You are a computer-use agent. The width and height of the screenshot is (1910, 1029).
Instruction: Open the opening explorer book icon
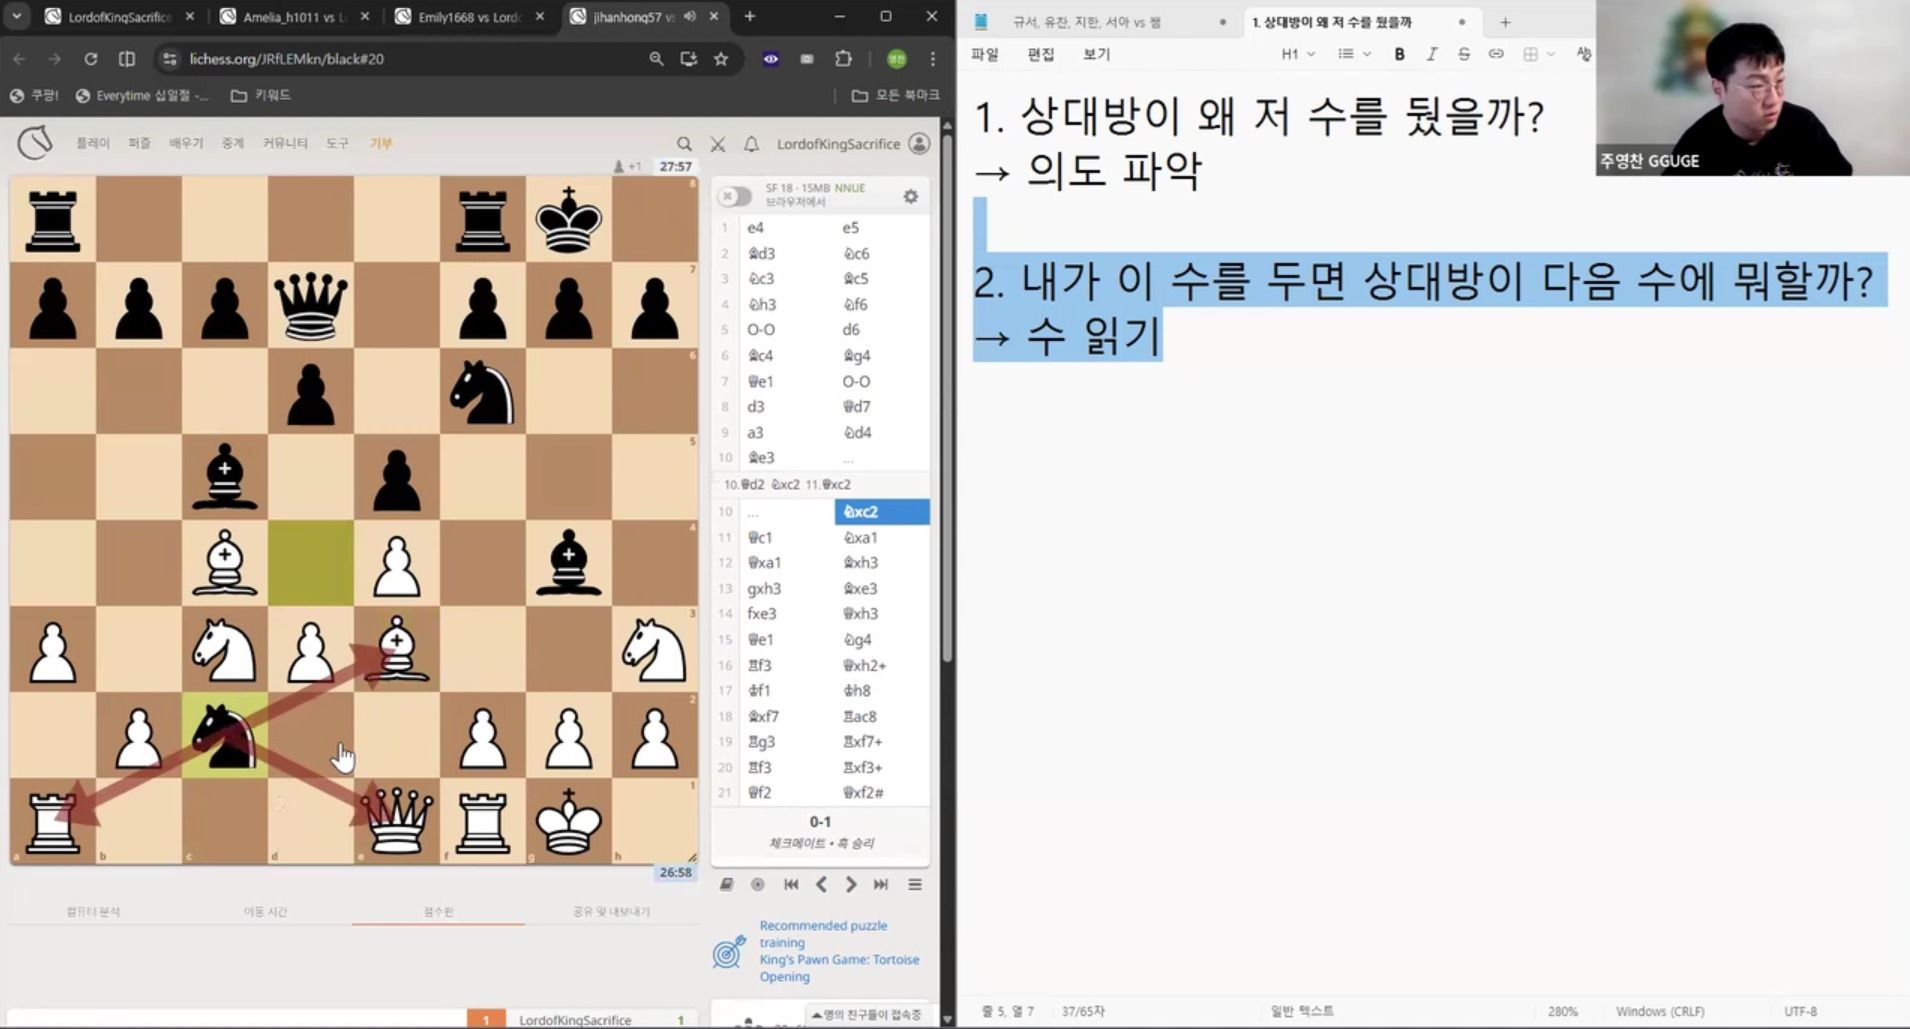pos(727,884)
